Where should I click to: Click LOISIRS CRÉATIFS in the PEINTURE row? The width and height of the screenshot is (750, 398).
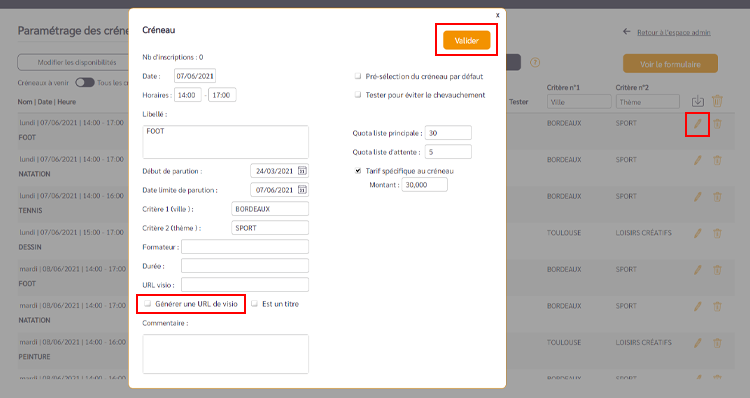coord(643,343)
